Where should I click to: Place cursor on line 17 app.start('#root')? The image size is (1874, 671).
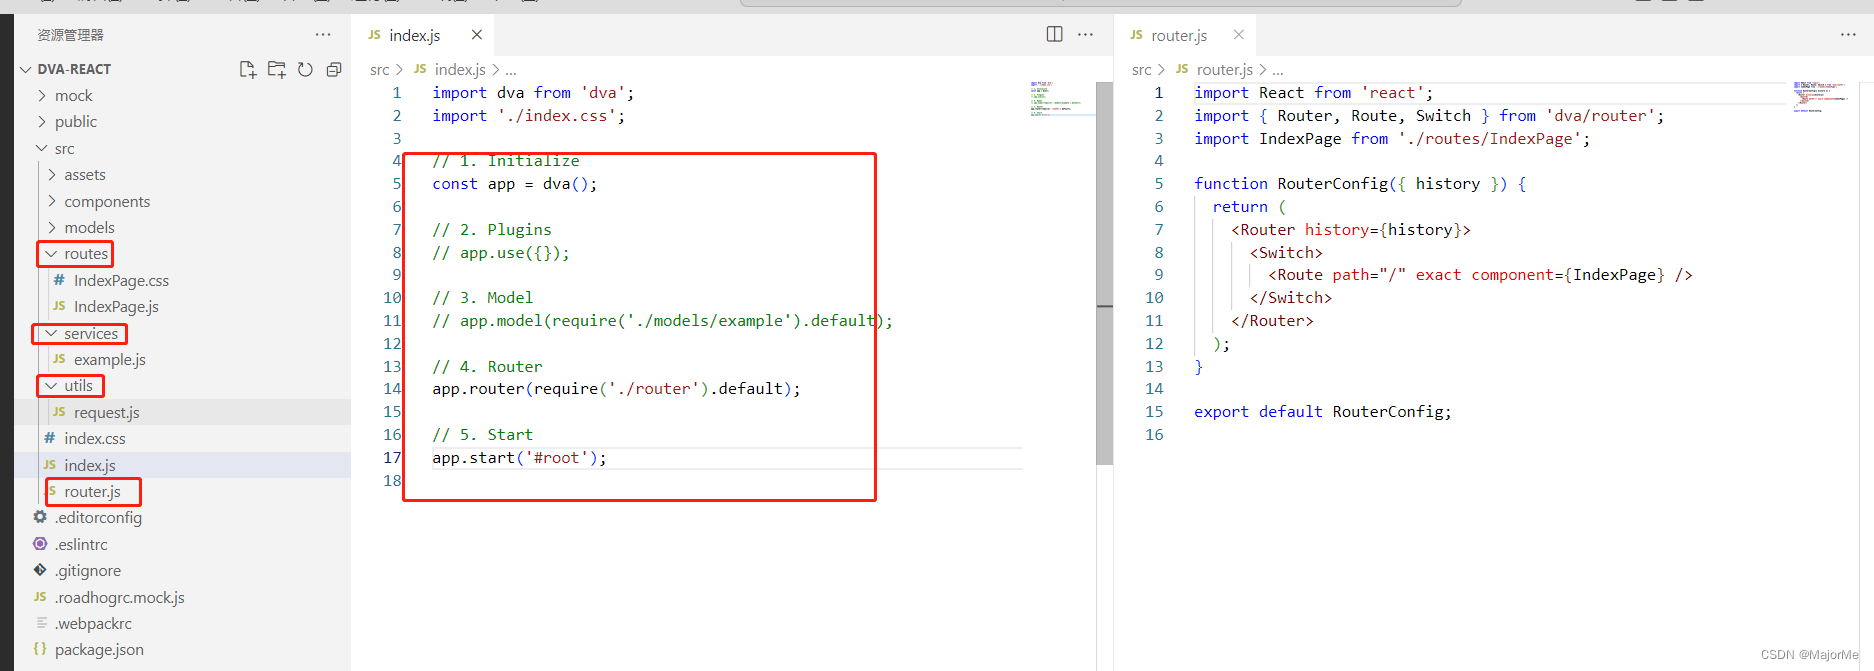pyautogui.click(x=519, y=457)
